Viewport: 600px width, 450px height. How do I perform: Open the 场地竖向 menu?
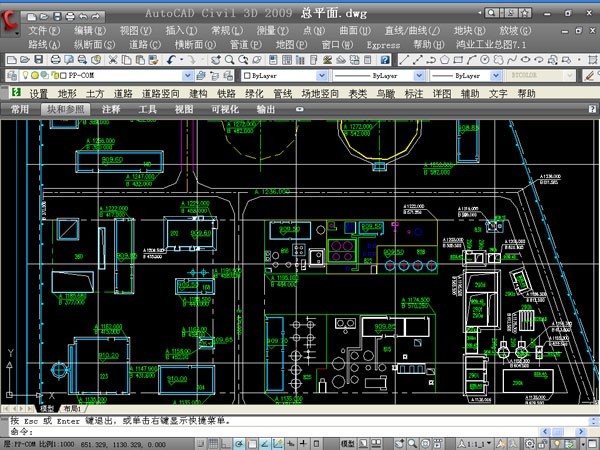320,93
